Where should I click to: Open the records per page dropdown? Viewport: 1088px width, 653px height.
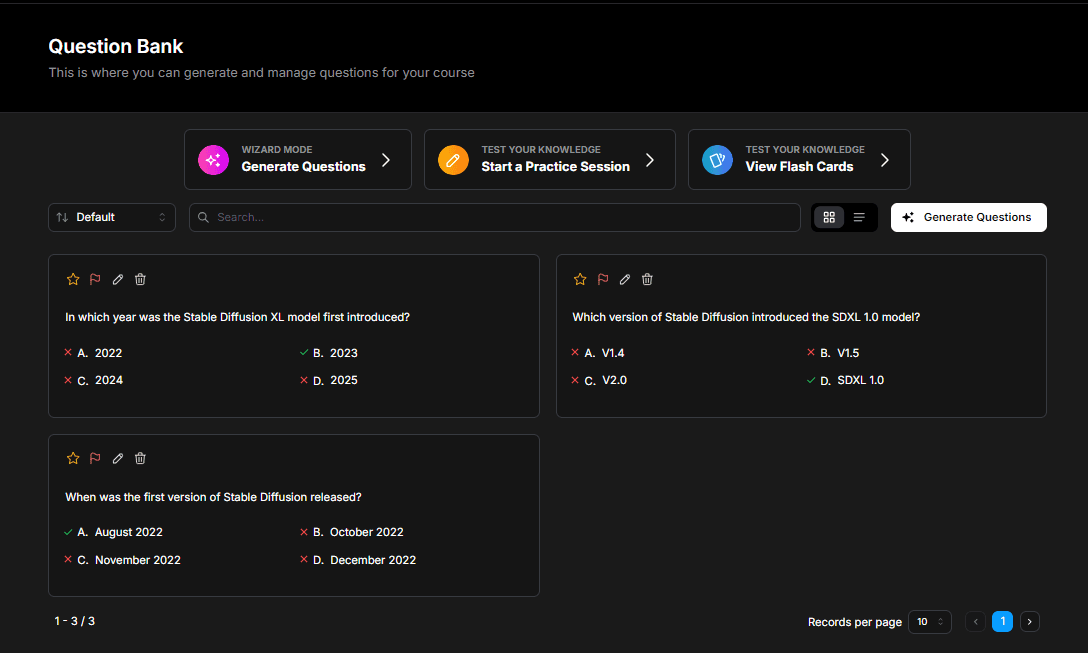930,622
